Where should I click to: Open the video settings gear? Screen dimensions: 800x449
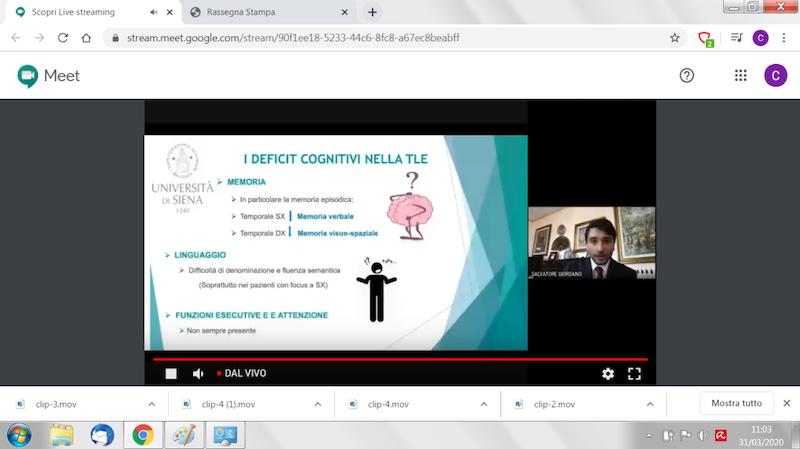pos(608,374)
